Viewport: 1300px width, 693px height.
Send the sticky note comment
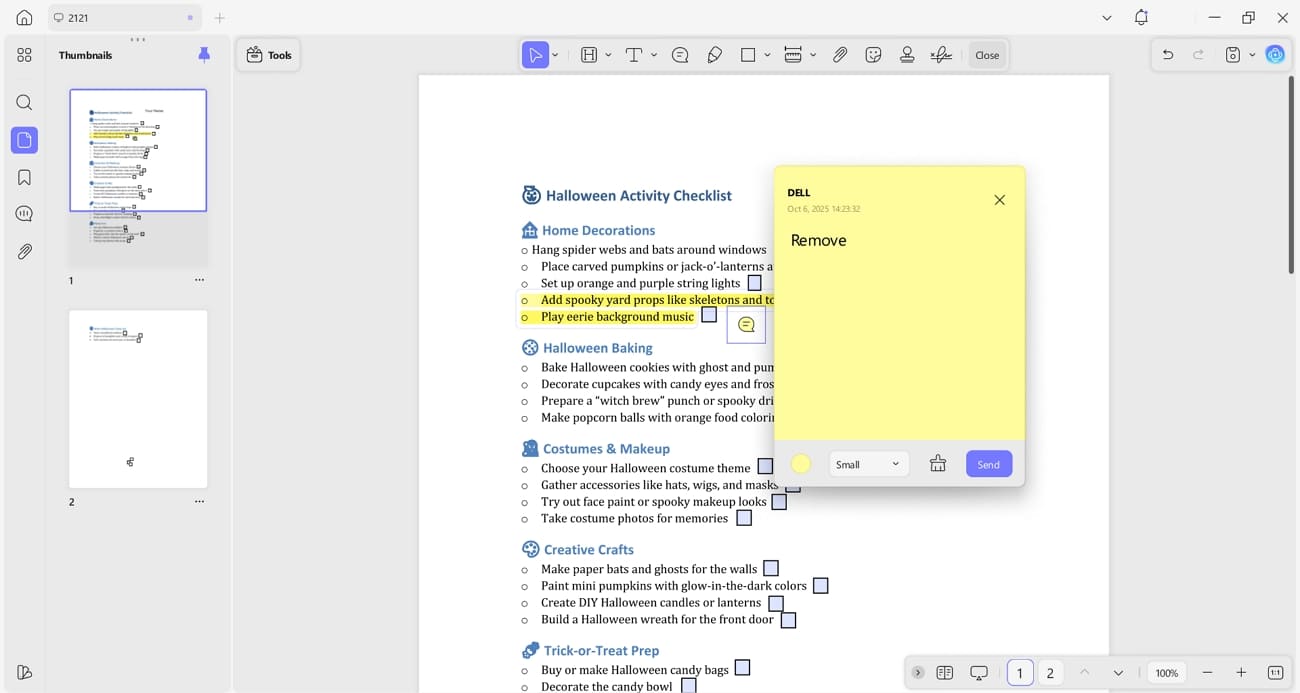tap(988, 463)
